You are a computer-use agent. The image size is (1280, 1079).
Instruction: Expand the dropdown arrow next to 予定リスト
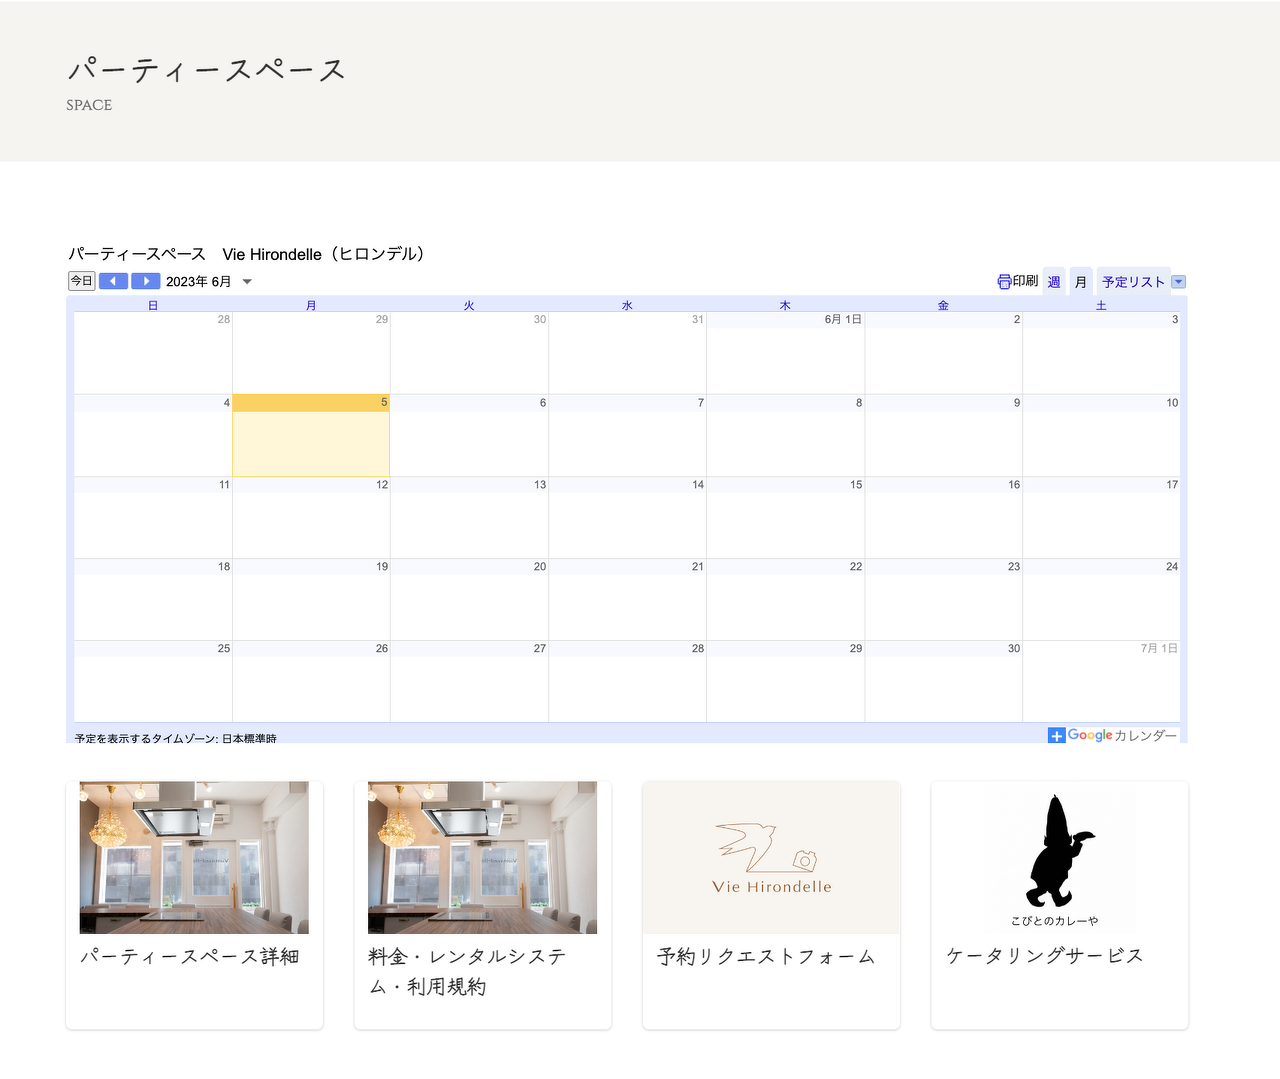(x=1178, y=282)
